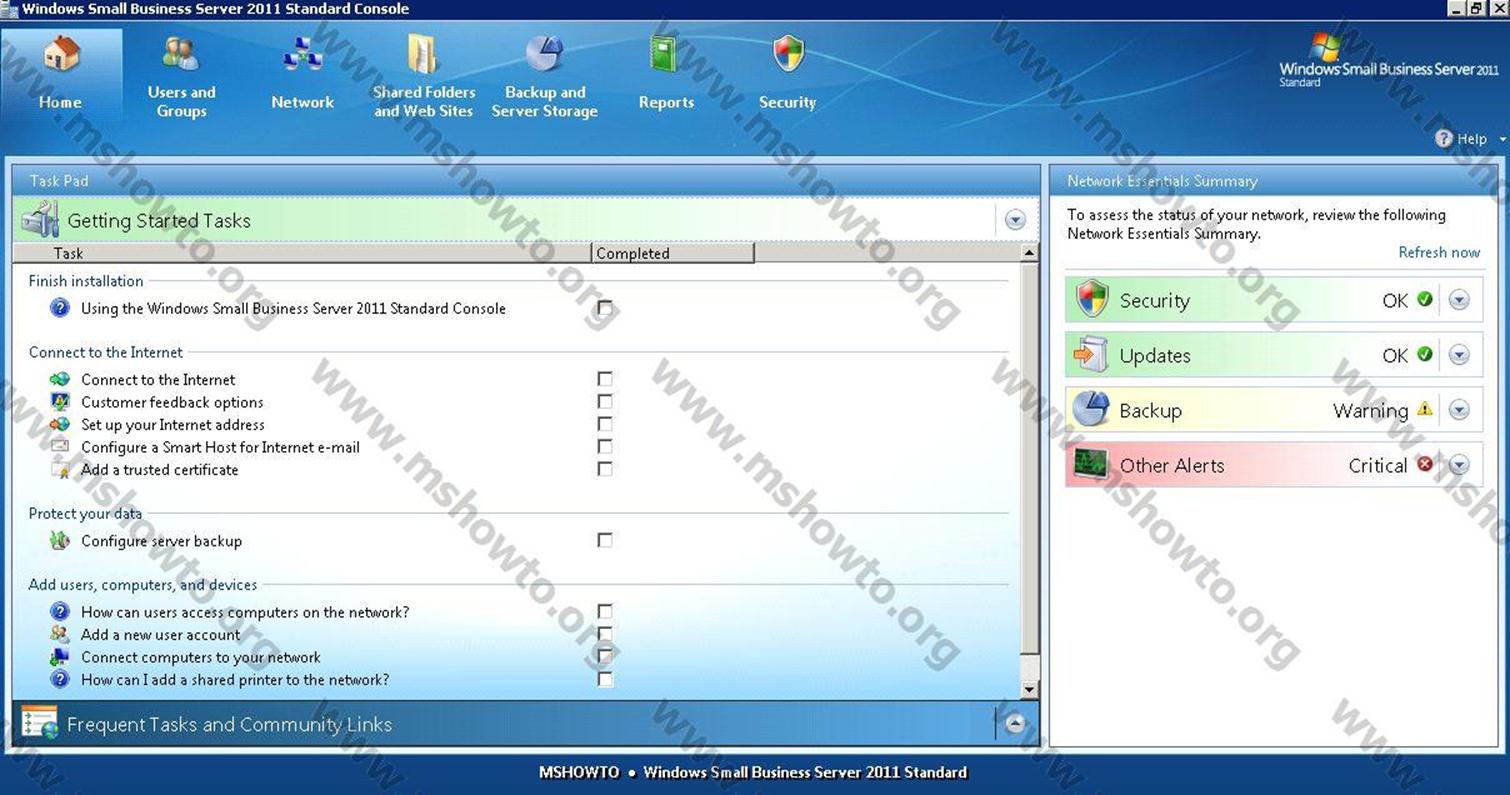Open Configure a Smart Host for Internet e-mail
Viewport: 1510px width, 795px height.
(220, 447)
